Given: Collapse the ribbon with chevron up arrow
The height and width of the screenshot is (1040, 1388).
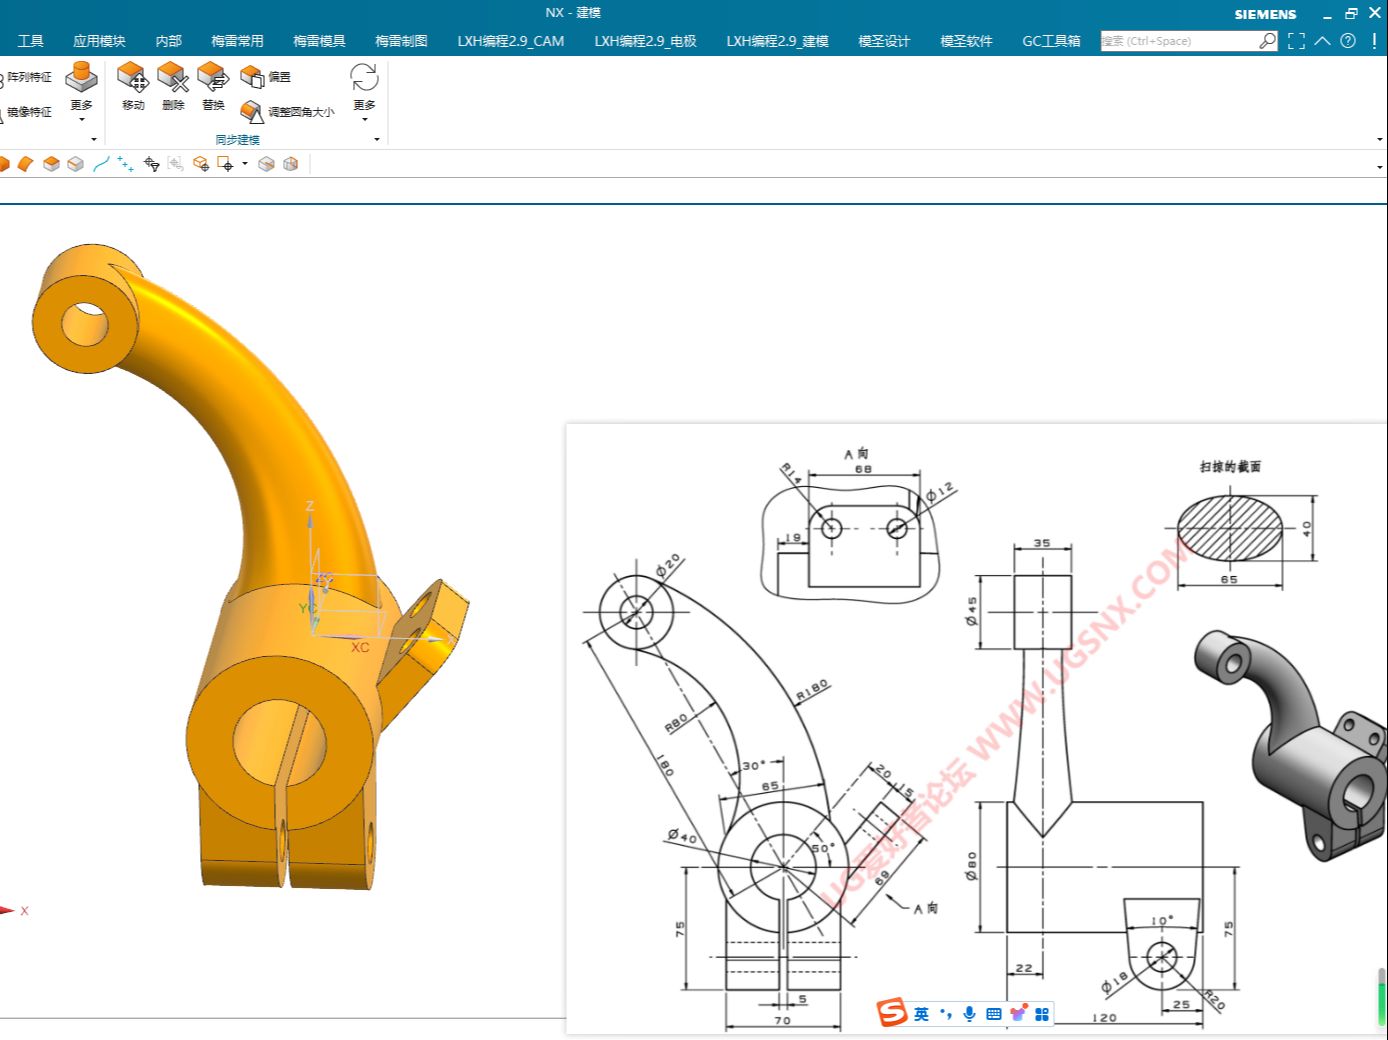Looking at the screenshot, I should pyautogui.click(x=1322, y=41).
